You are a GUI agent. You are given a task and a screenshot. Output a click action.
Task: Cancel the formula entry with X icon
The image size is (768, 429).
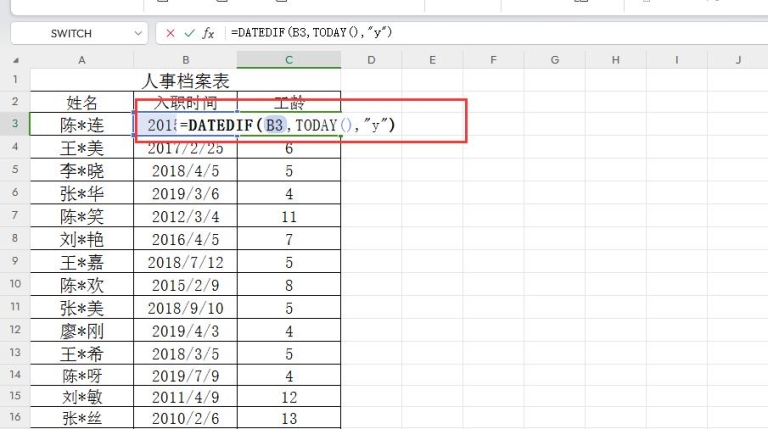pyautogui.click(x=171, y=33)
